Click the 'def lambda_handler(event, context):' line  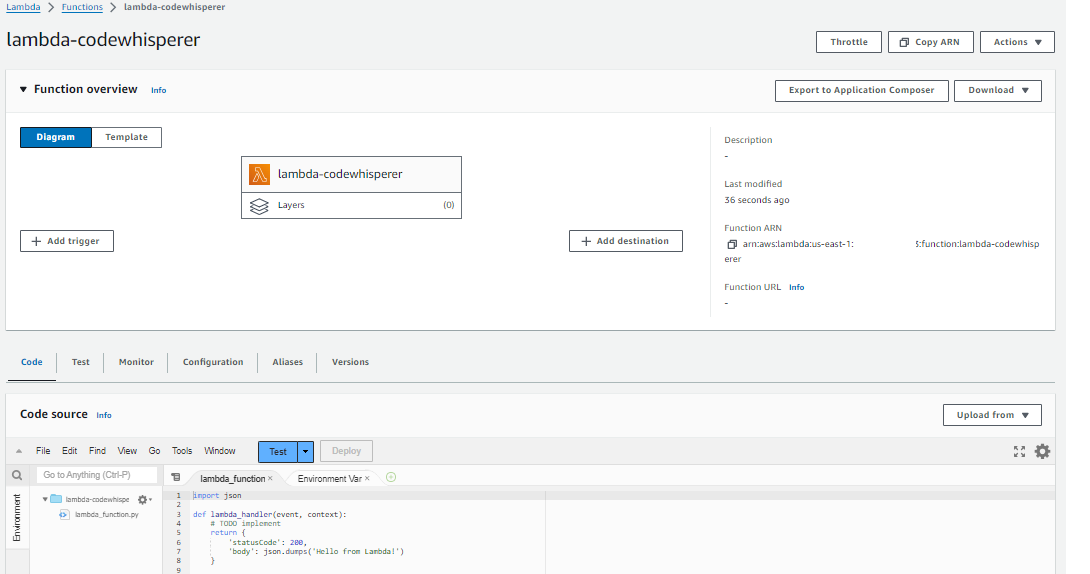pos(269,514)
